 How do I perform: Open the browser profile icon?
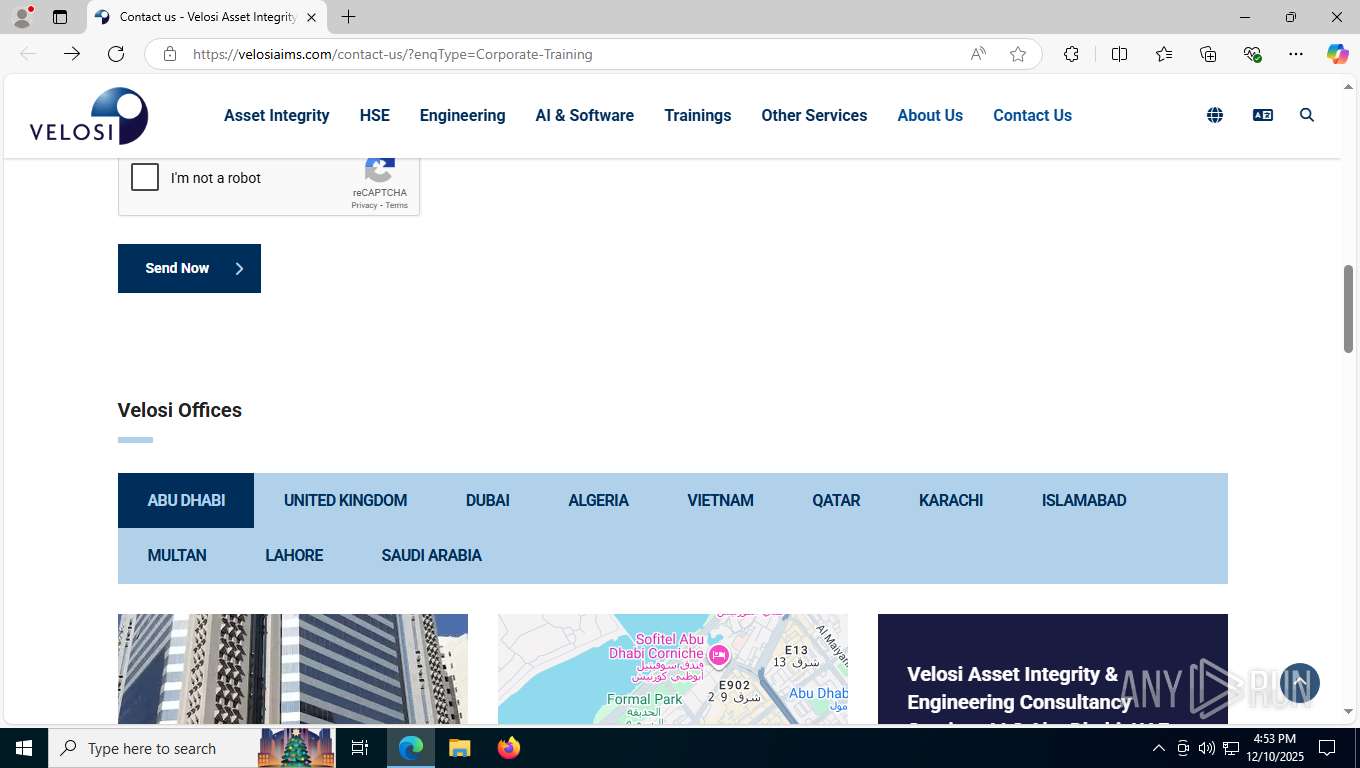pos(21,17)
